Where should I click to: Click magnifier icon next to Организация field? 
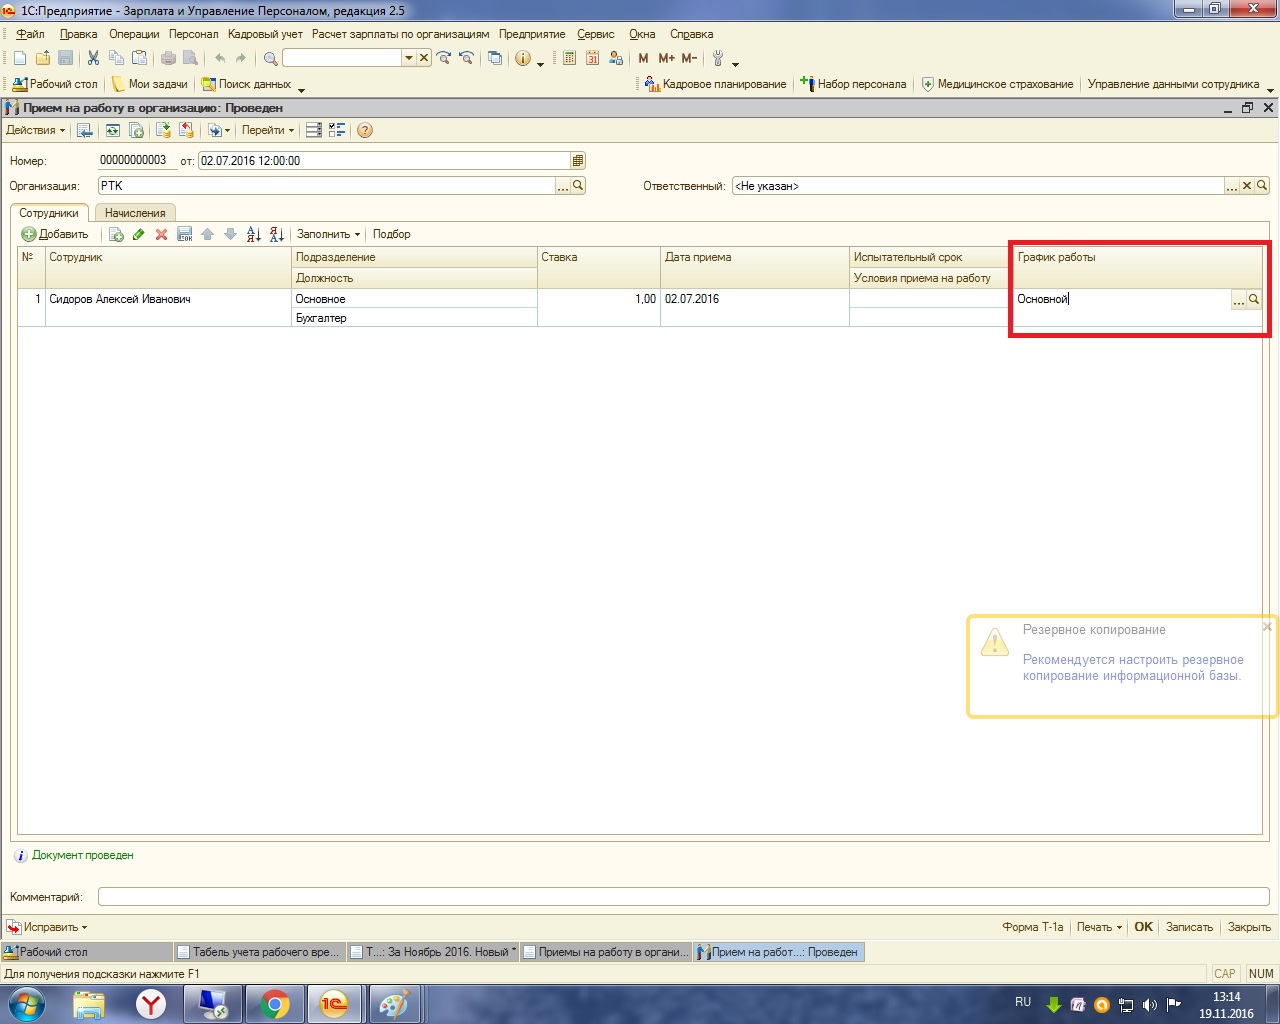[578, 185]
